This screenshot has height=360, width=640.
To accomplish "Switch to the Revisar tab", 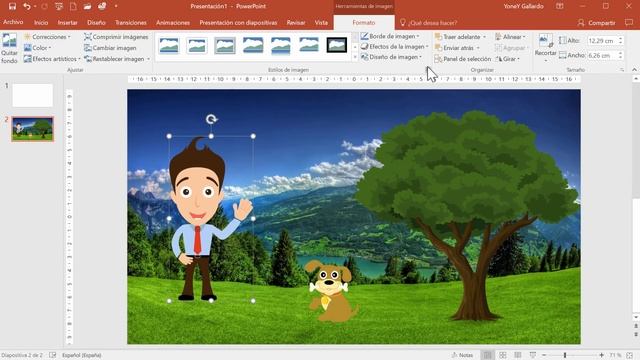I will point(296,22).
